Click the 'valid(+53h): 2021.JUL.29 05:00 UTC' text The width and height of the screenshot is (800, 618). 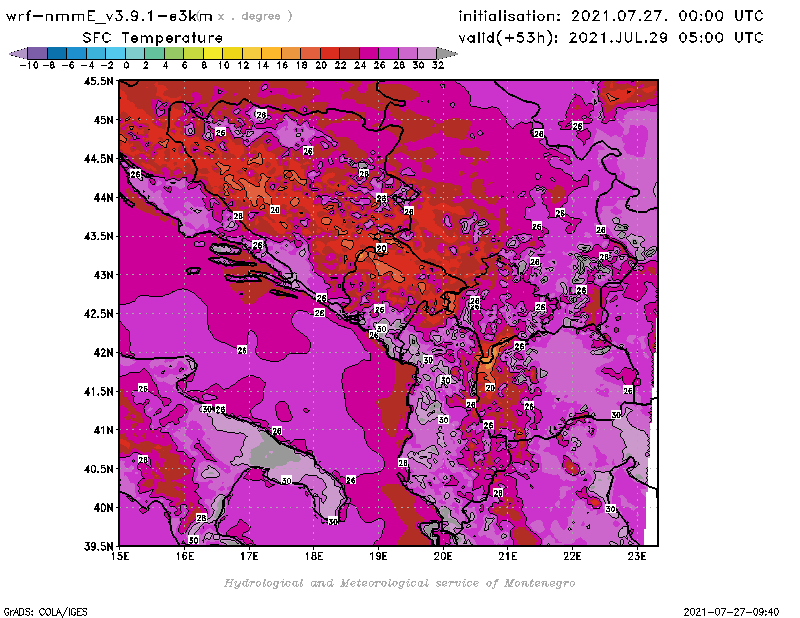611,38
